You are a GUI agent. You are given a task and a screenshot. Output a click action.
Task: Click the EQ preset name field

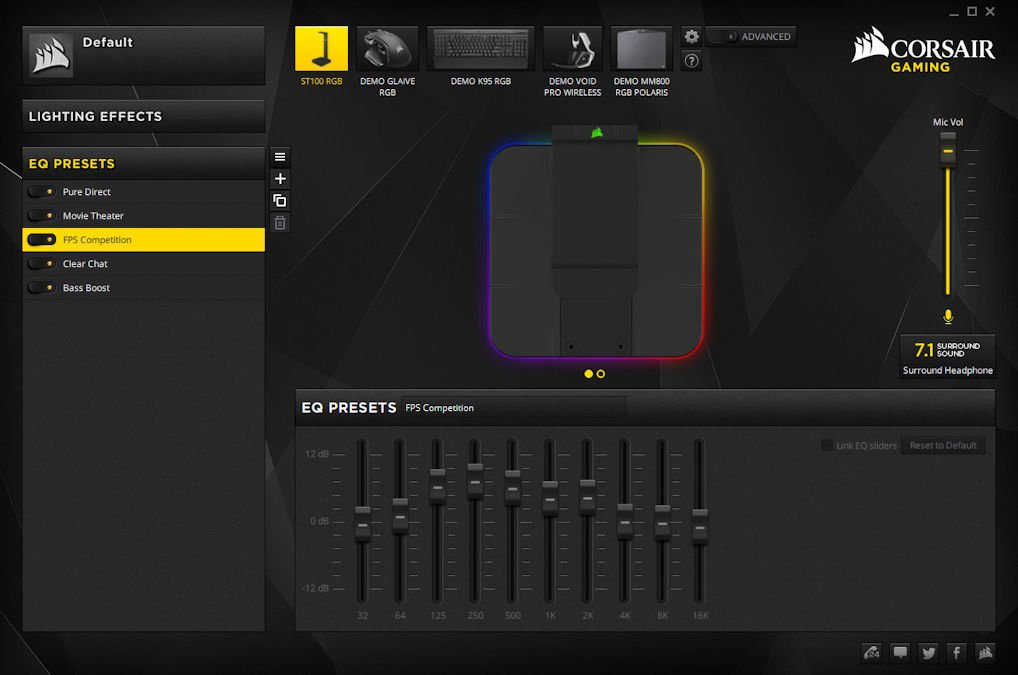pos(514,408)
